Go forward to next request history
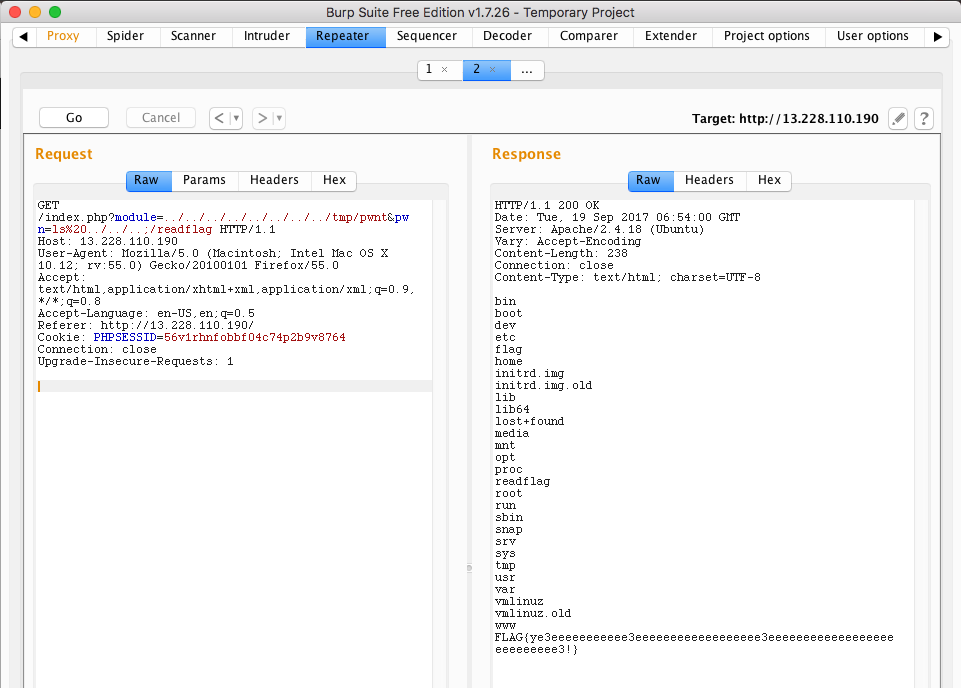 262,118
